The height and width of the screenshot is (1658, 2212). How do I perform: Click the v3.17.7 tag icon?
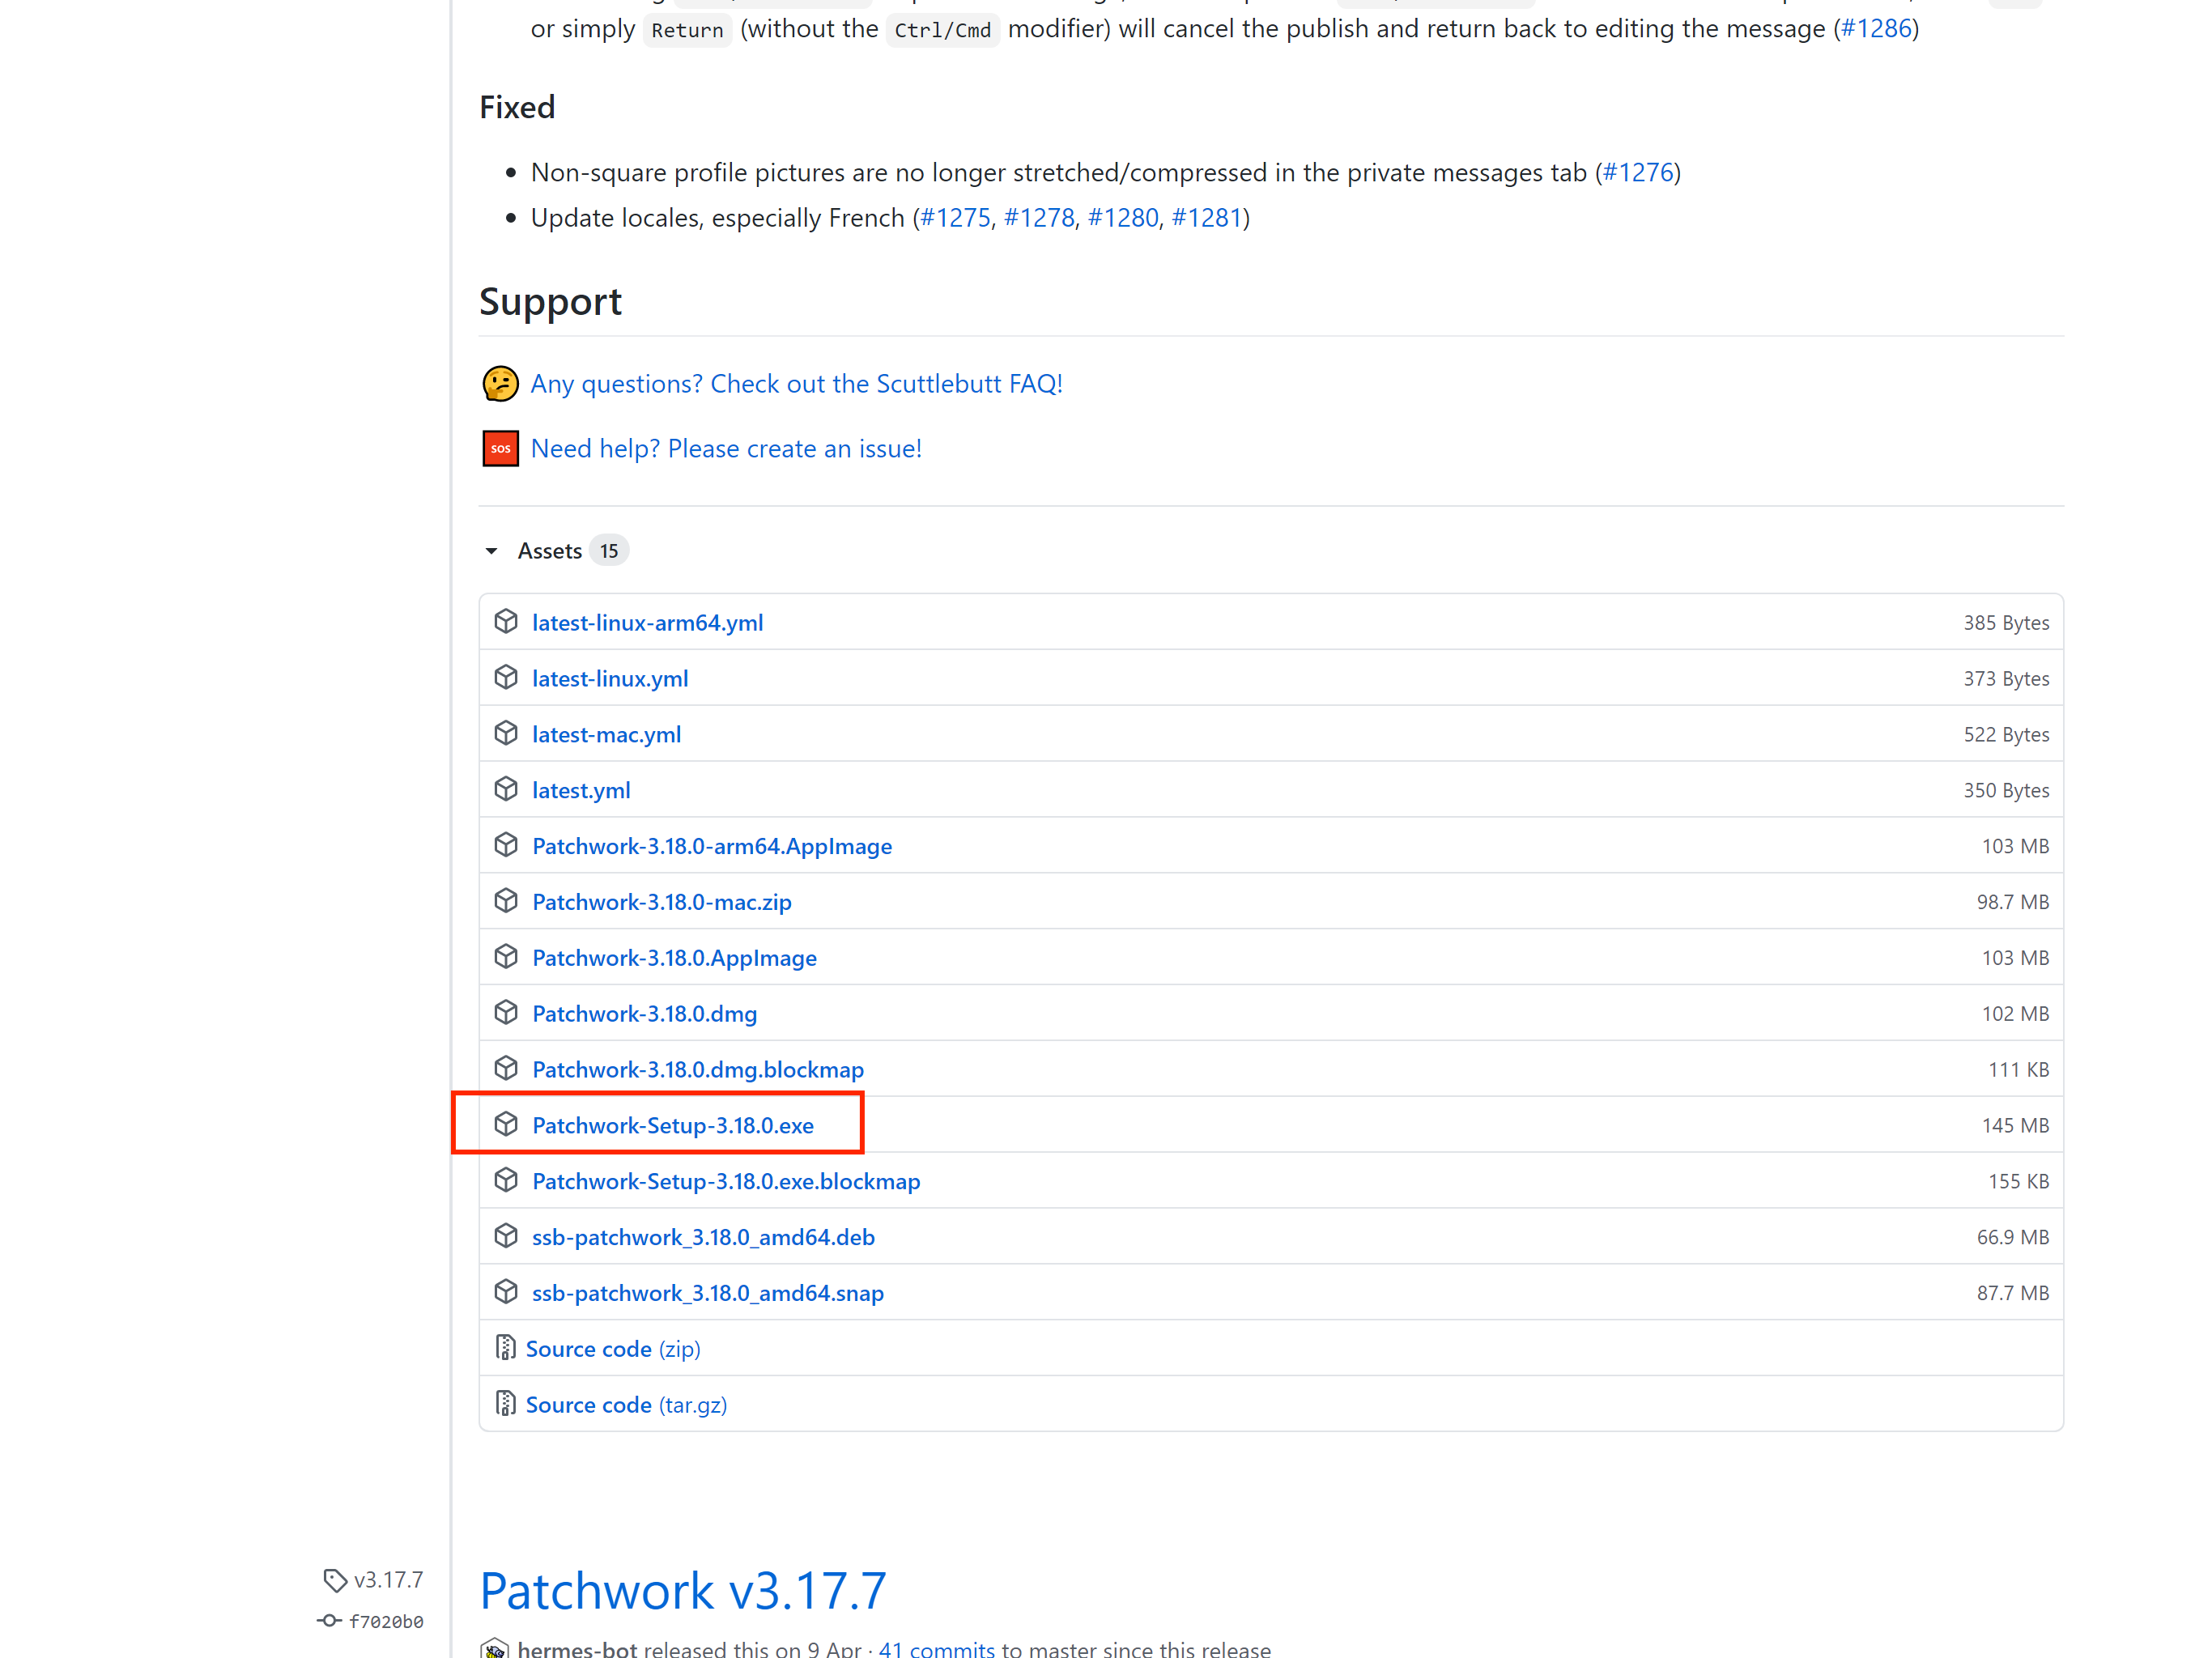pyautogui.click(x=335, y=1580)
